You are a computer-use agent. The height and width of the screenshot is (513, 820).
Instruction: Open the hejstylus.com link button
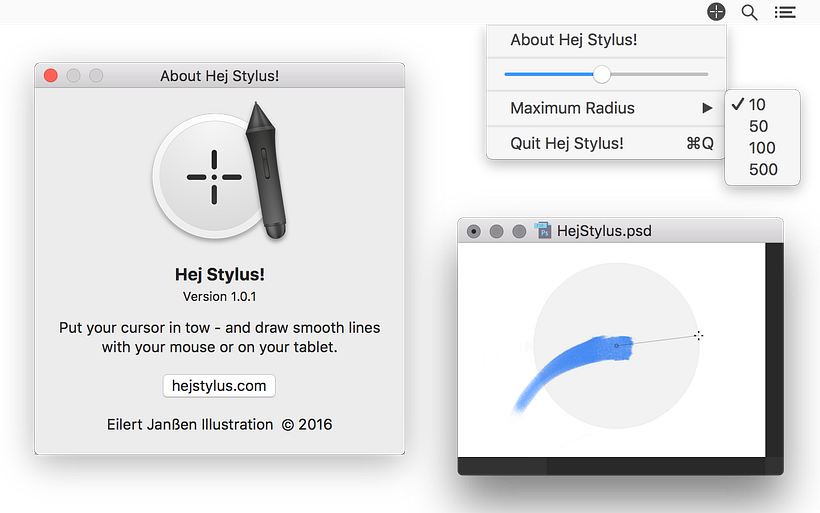pyautogui.click(x=219, y=386)
